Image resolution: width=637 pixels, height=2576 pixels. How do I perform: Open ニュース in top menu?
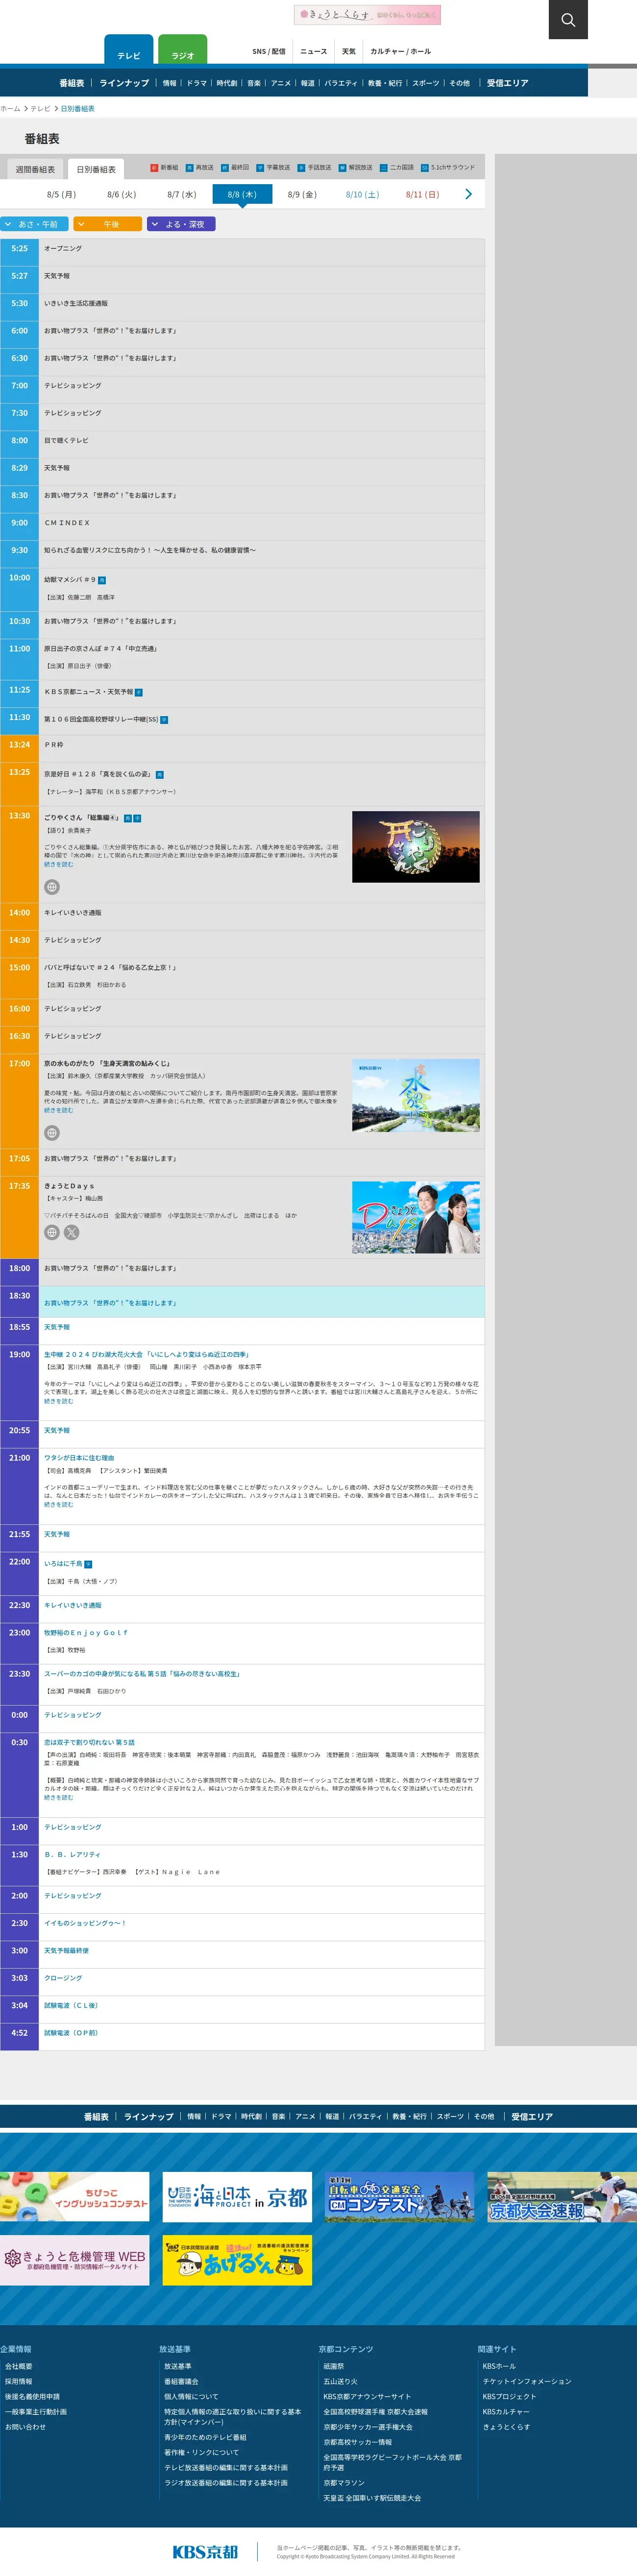(x=314, y=51)
